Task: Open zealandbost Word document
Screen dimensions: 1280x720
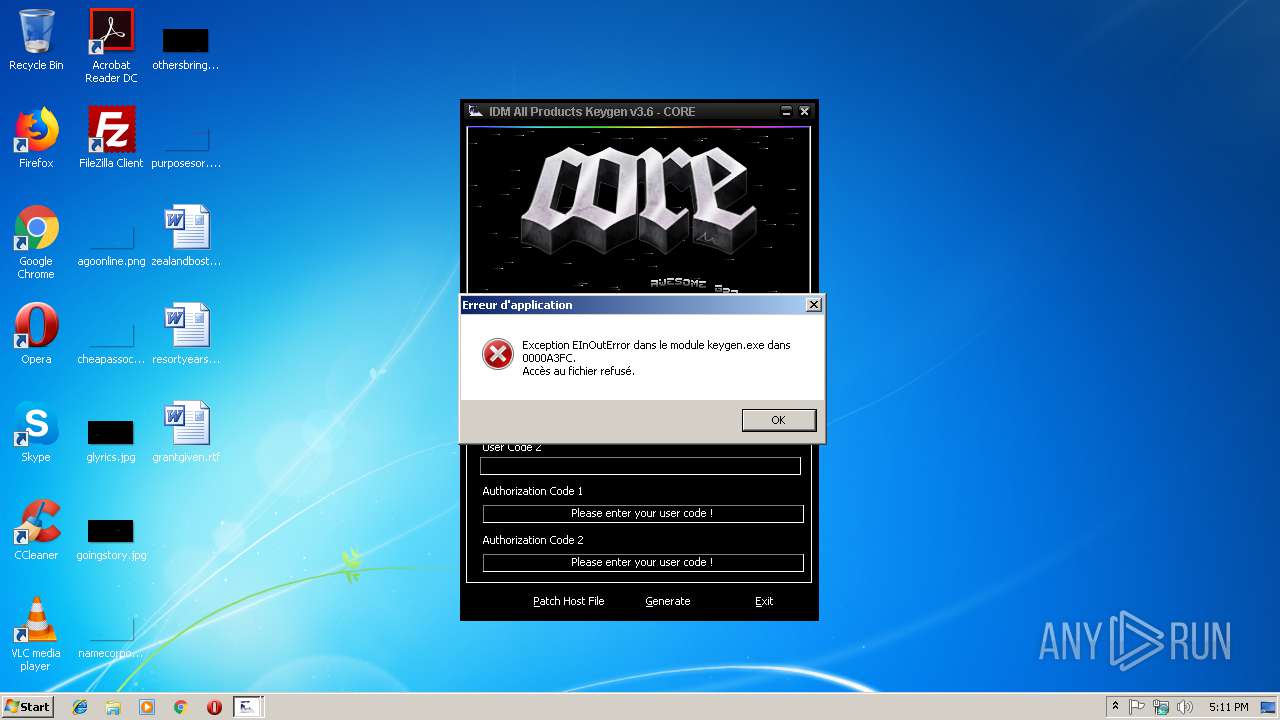Action: (186, 236)
